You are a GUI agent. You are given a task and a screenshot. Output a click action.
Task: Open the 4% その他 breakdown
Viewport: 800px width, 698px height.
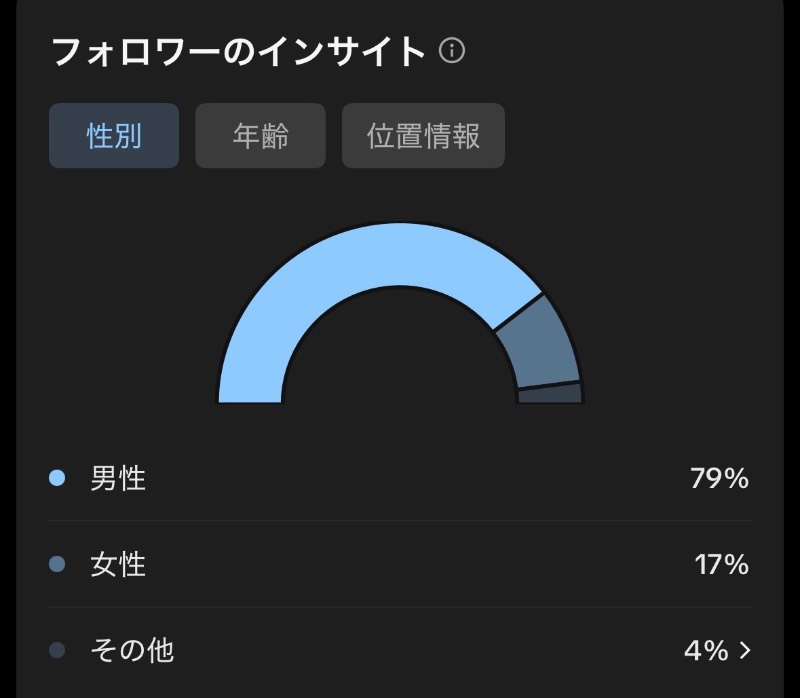[x=706, y=651]
